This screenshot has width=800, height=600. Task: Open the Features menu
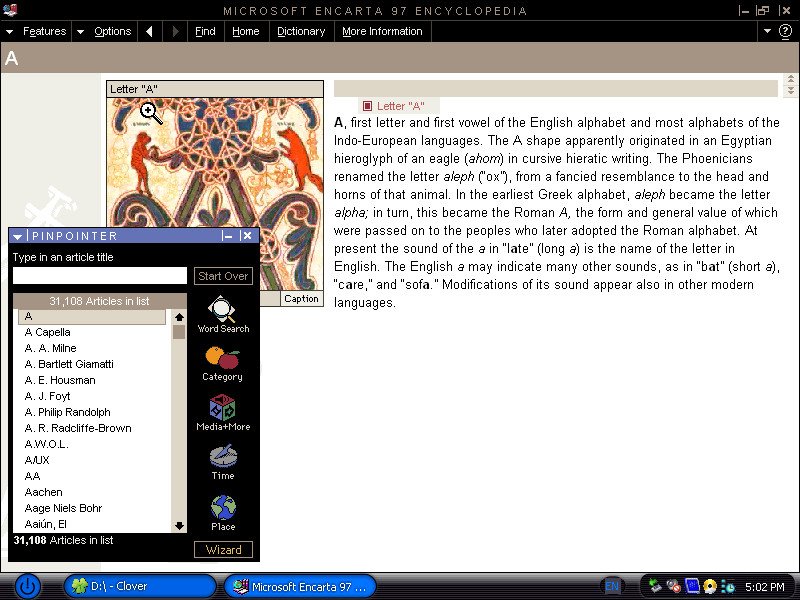44,32
